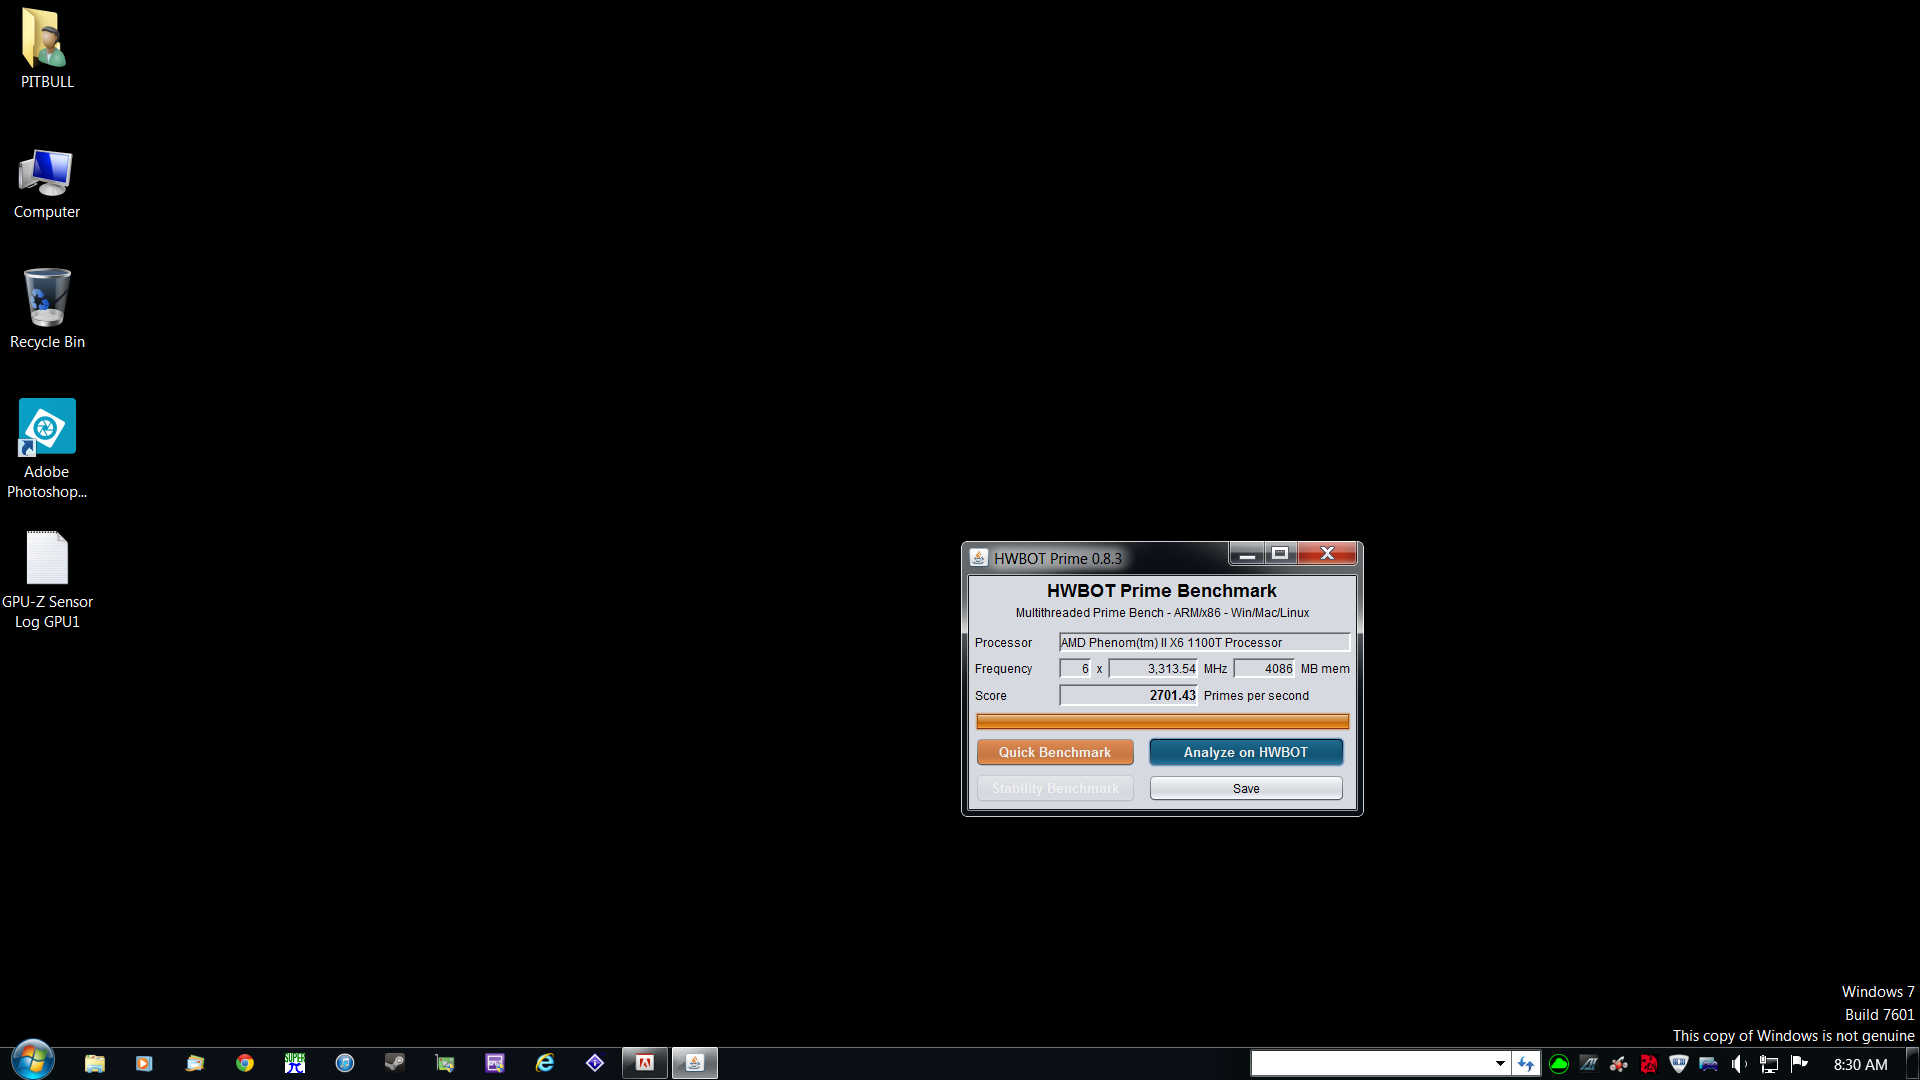Maximize the HWBOT Prime window
This screenshot has width=1920, height=1080.
[x=1280, y=554]
